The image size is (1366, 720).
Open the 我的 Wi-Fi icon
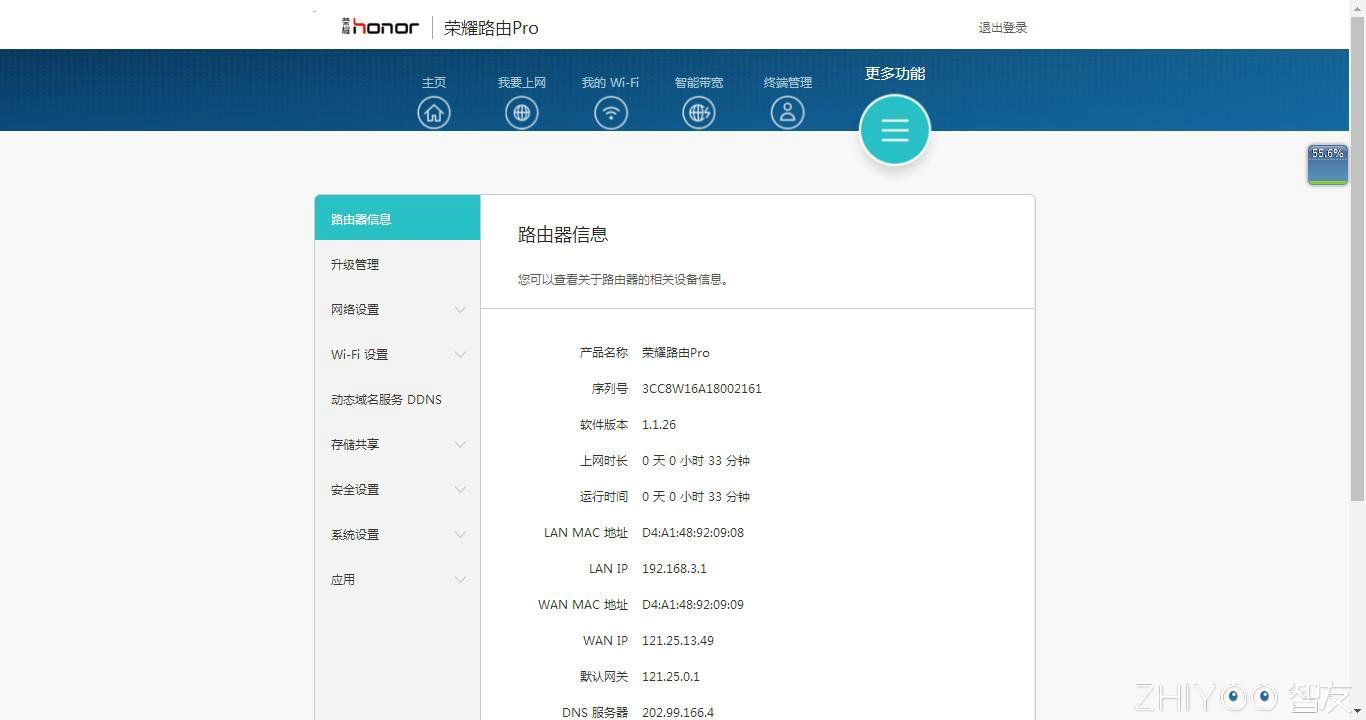611,112
